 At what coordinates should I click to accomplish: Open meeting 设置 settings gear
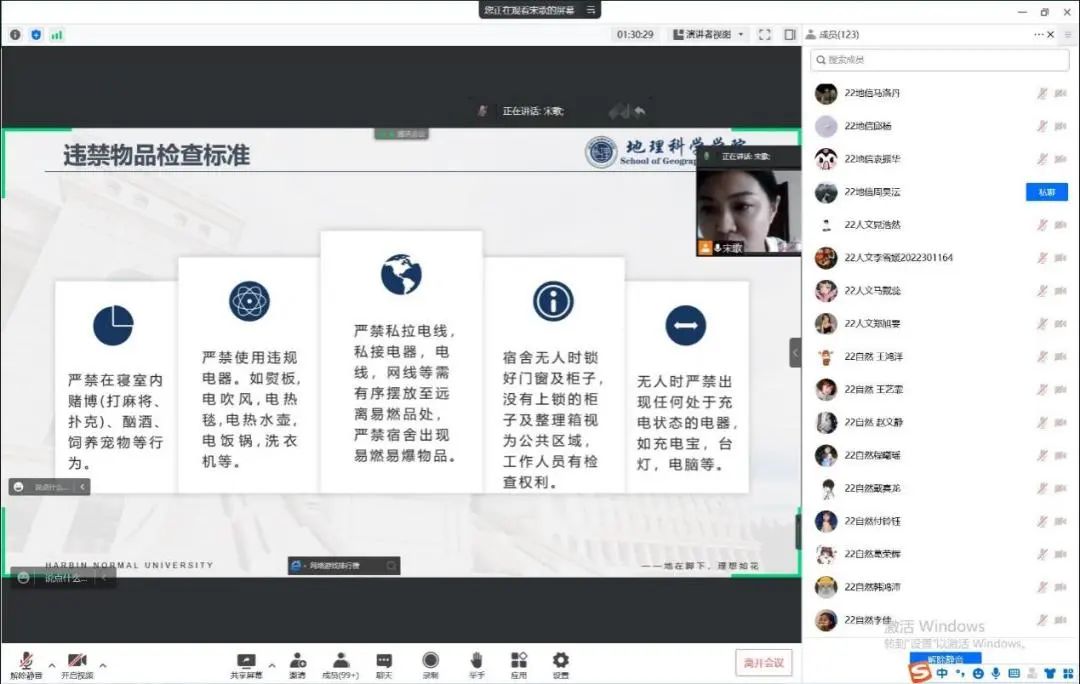coord(561,663)
